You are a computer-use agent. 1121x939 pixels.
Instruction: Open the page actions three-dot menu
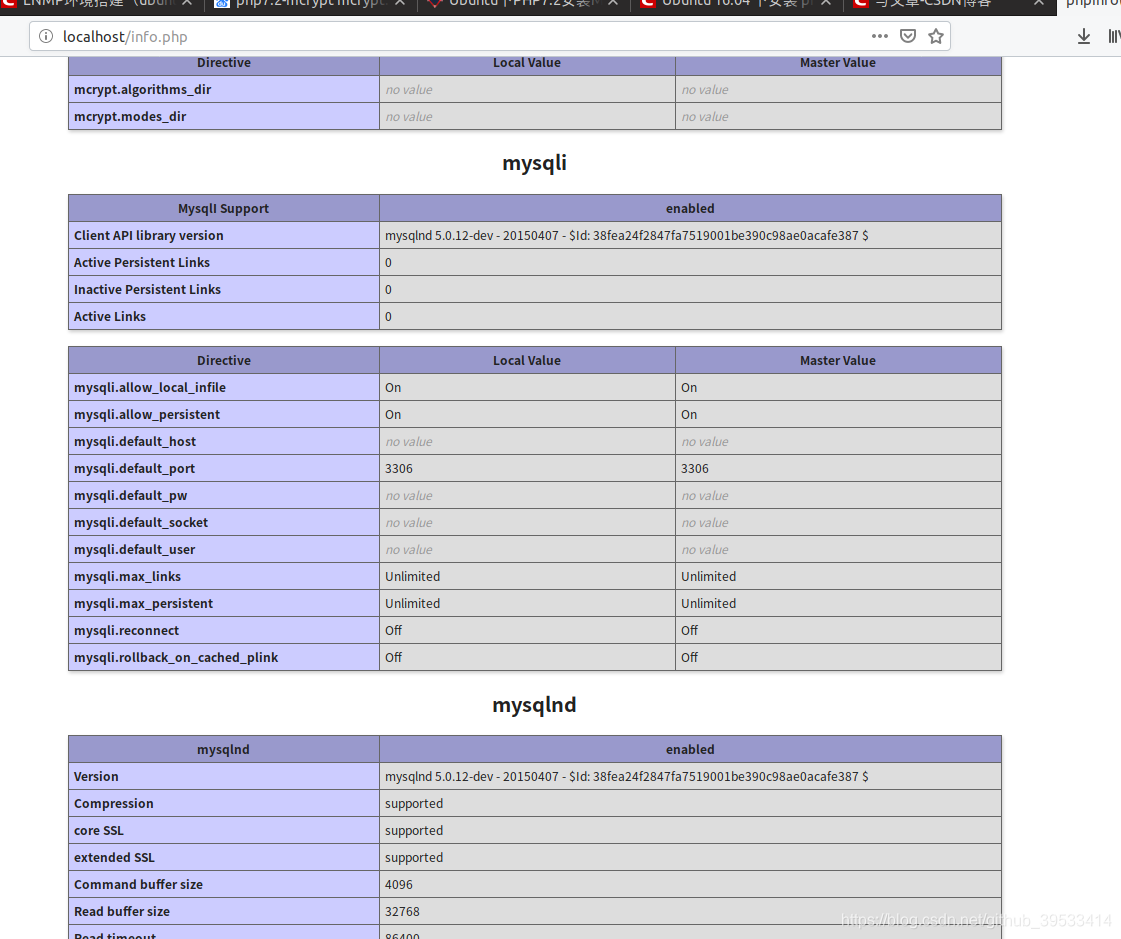click(x=879, y=36)
